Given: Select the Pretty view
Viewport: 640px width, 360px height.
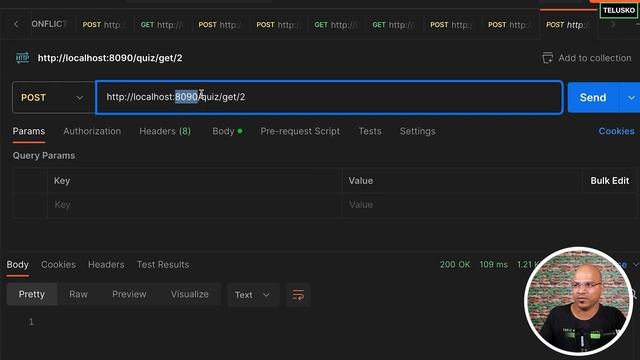Looking at the screenshot, I should pyautogui.click(x=31, y=294).
